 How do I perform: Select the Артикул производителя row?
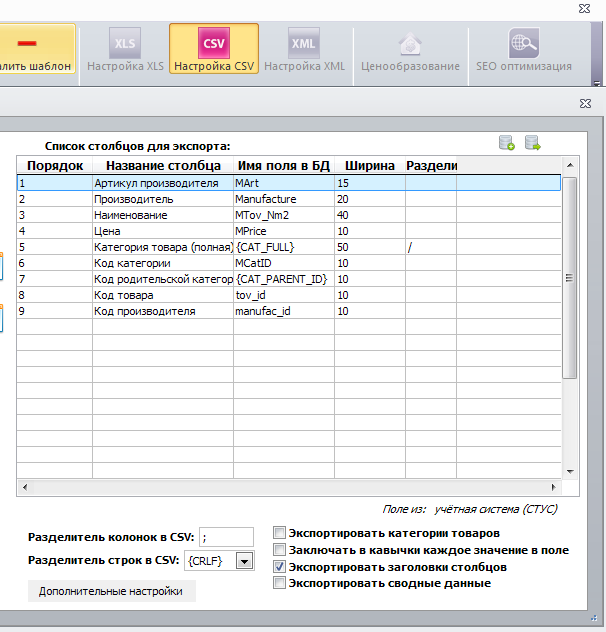pos(289,183)
